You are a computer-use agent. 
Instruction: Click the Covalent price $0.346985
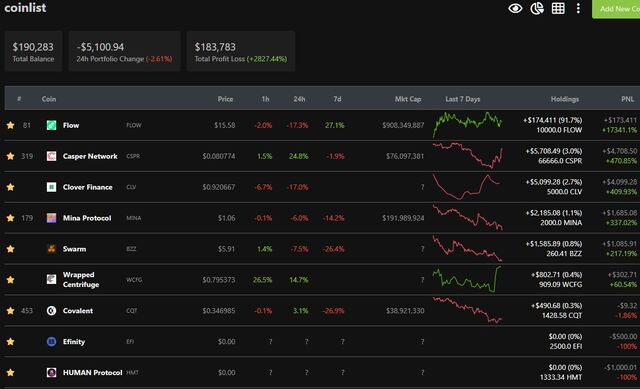pyautogui.click(x=219, y=311)
